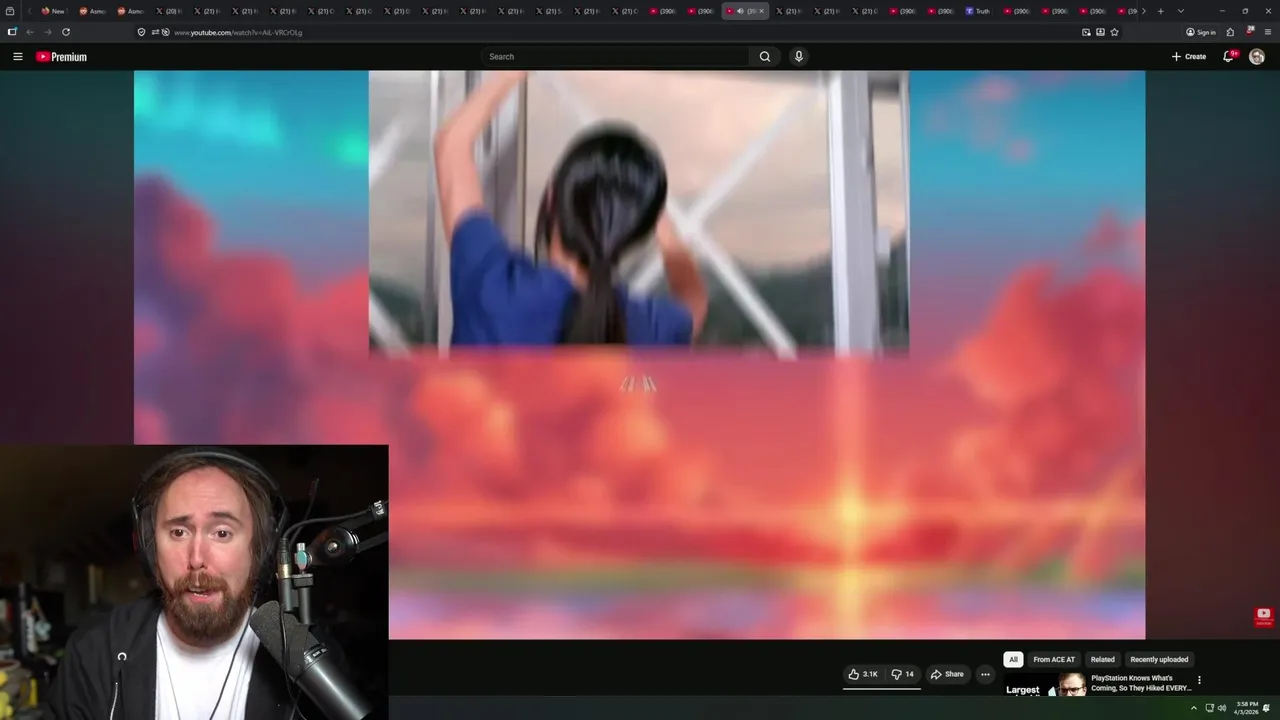Open the account avatar menu
The height and width of the screenshot is (720, 1280).
(x=1257, y=57)
